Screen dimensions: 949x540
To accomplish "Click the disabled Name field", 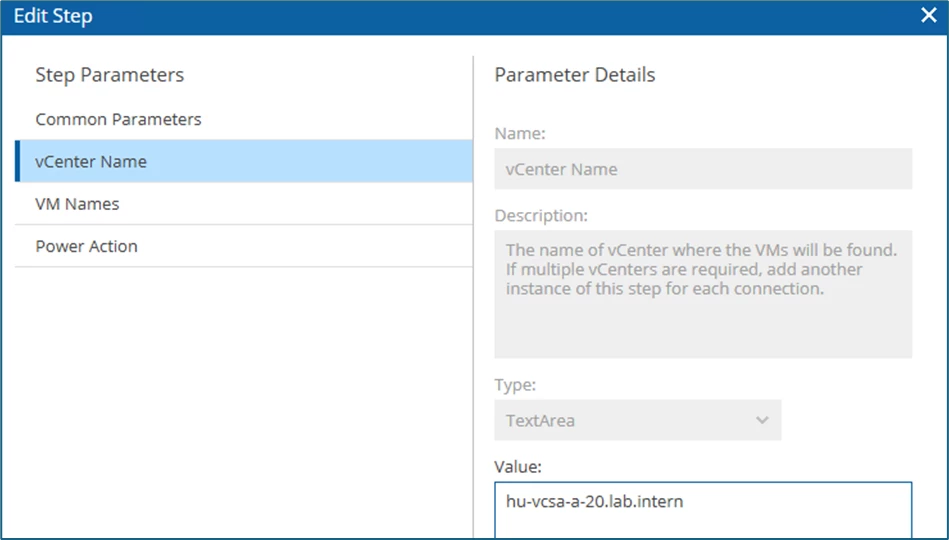I will 702,169.
